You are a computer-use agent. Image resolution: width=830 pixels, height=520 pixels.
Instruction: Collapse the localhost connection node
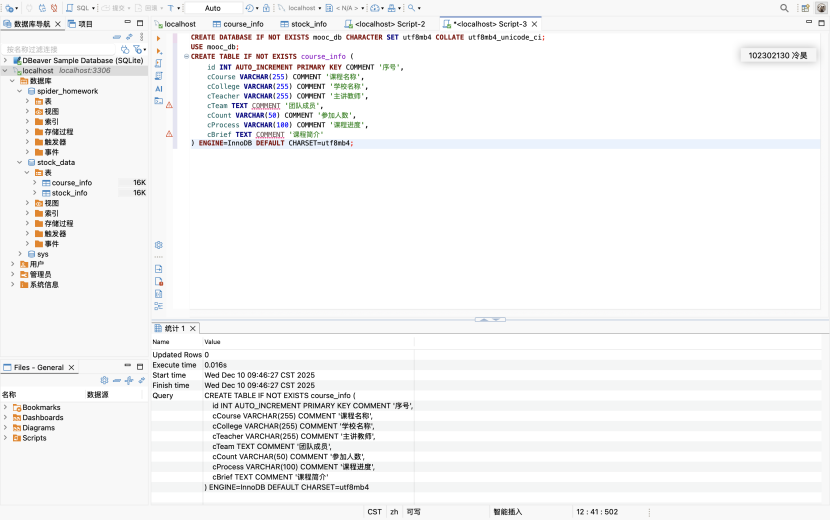pos(5,70)
